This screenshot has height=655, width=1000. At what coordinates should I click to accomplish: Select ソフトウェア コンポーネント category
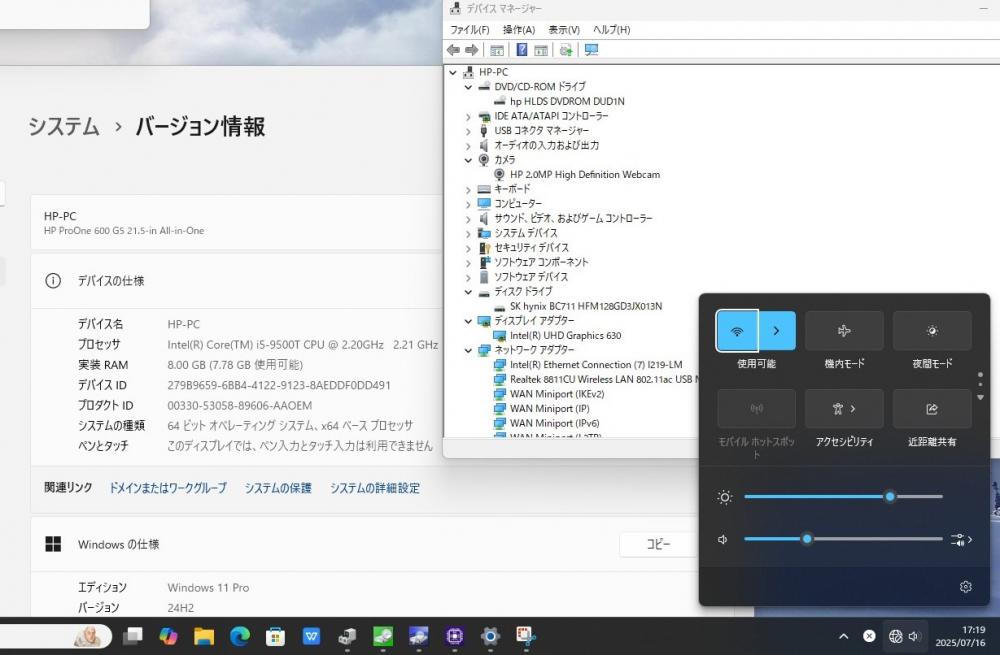click(x=541, y=262)
